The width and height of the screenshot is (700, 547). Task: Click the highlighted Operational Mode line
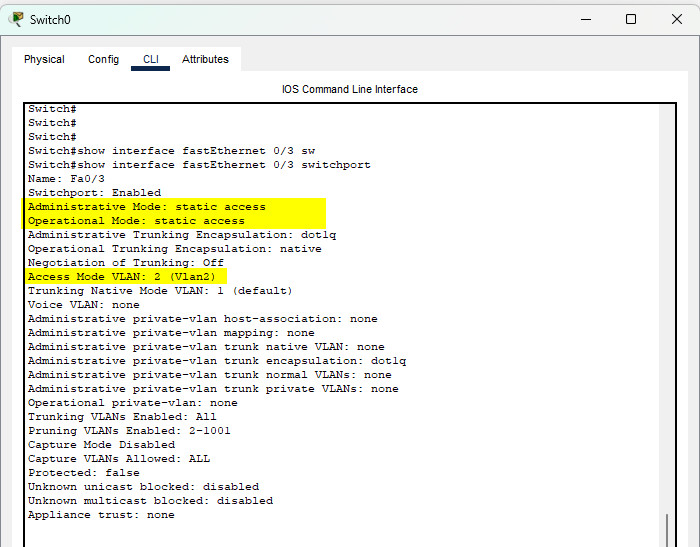click(136, 221)
